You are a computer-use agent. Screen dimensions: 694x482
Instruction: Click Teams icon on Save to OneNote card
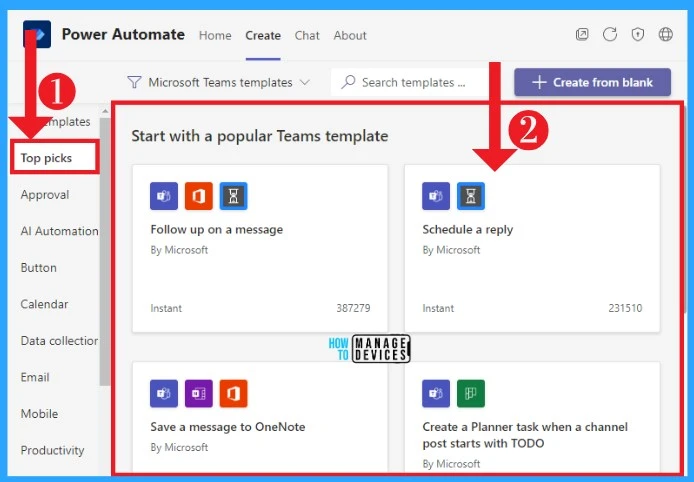pos(164,393)
